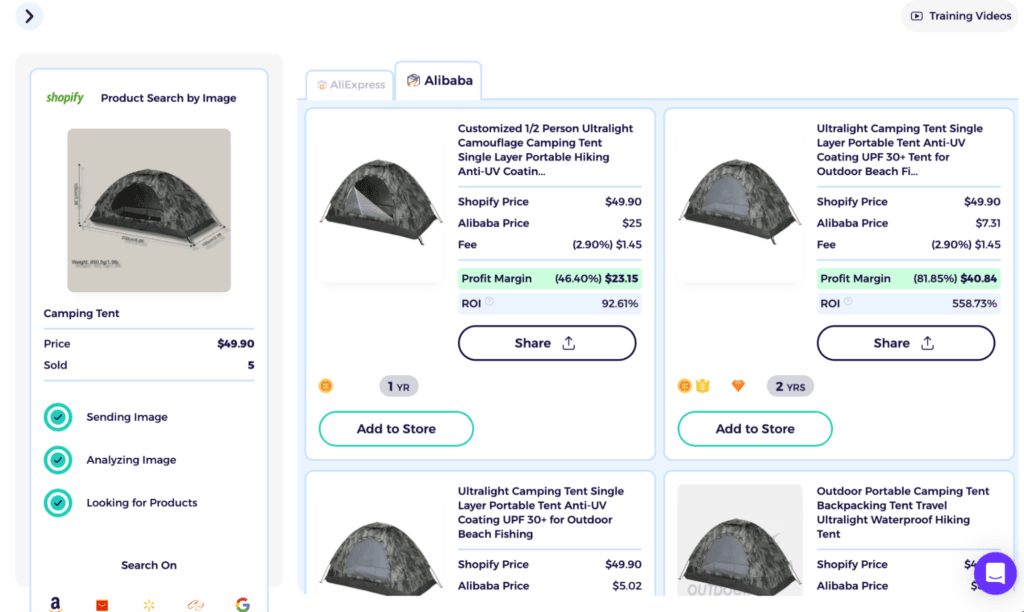Switch to the AliExpress tab
This screenshot has width=1024, height=612.
coord(349,84)
